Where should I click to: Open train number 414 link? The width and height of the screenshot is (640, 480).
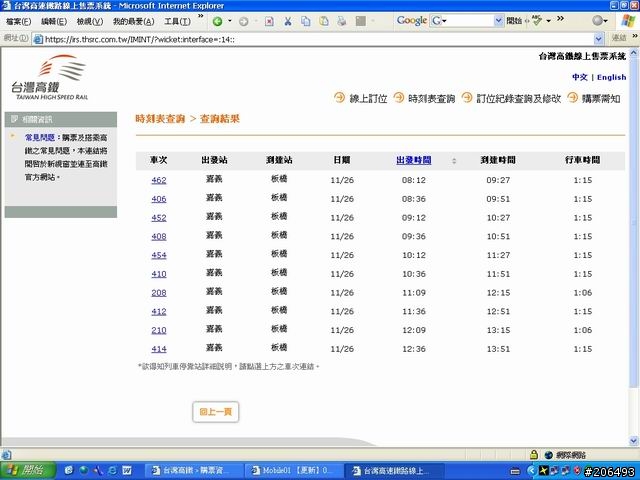(159, 349)
